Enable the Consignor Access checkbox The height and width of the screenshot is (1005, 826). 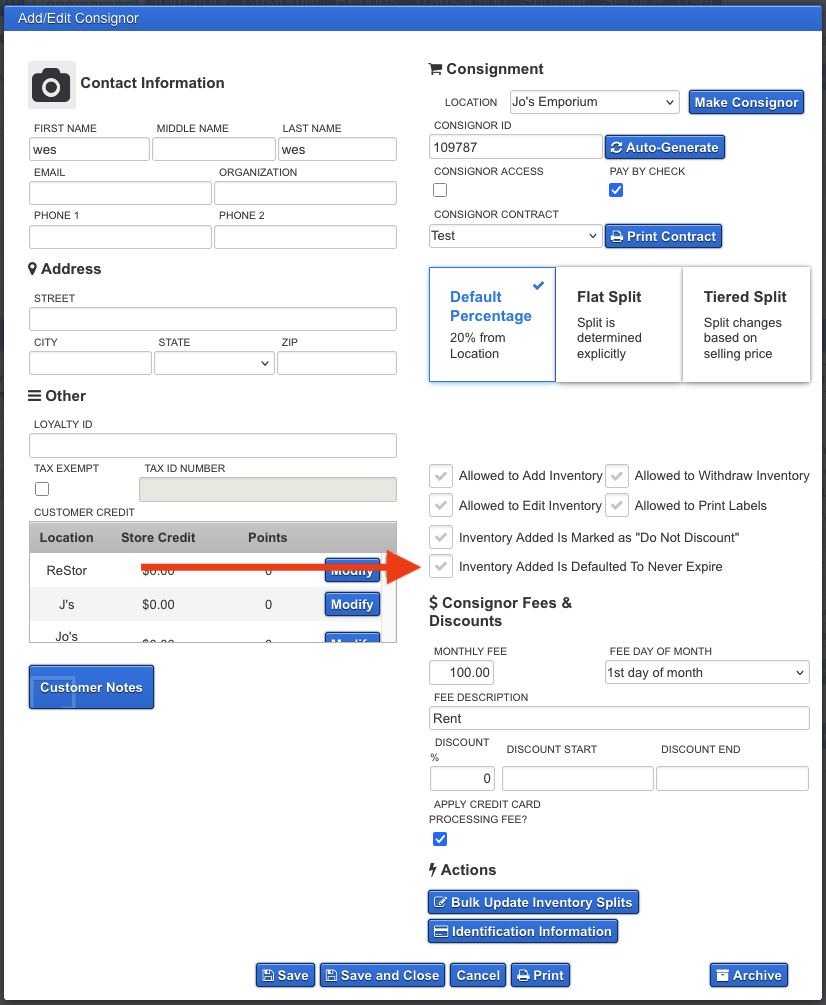[440, 190]
